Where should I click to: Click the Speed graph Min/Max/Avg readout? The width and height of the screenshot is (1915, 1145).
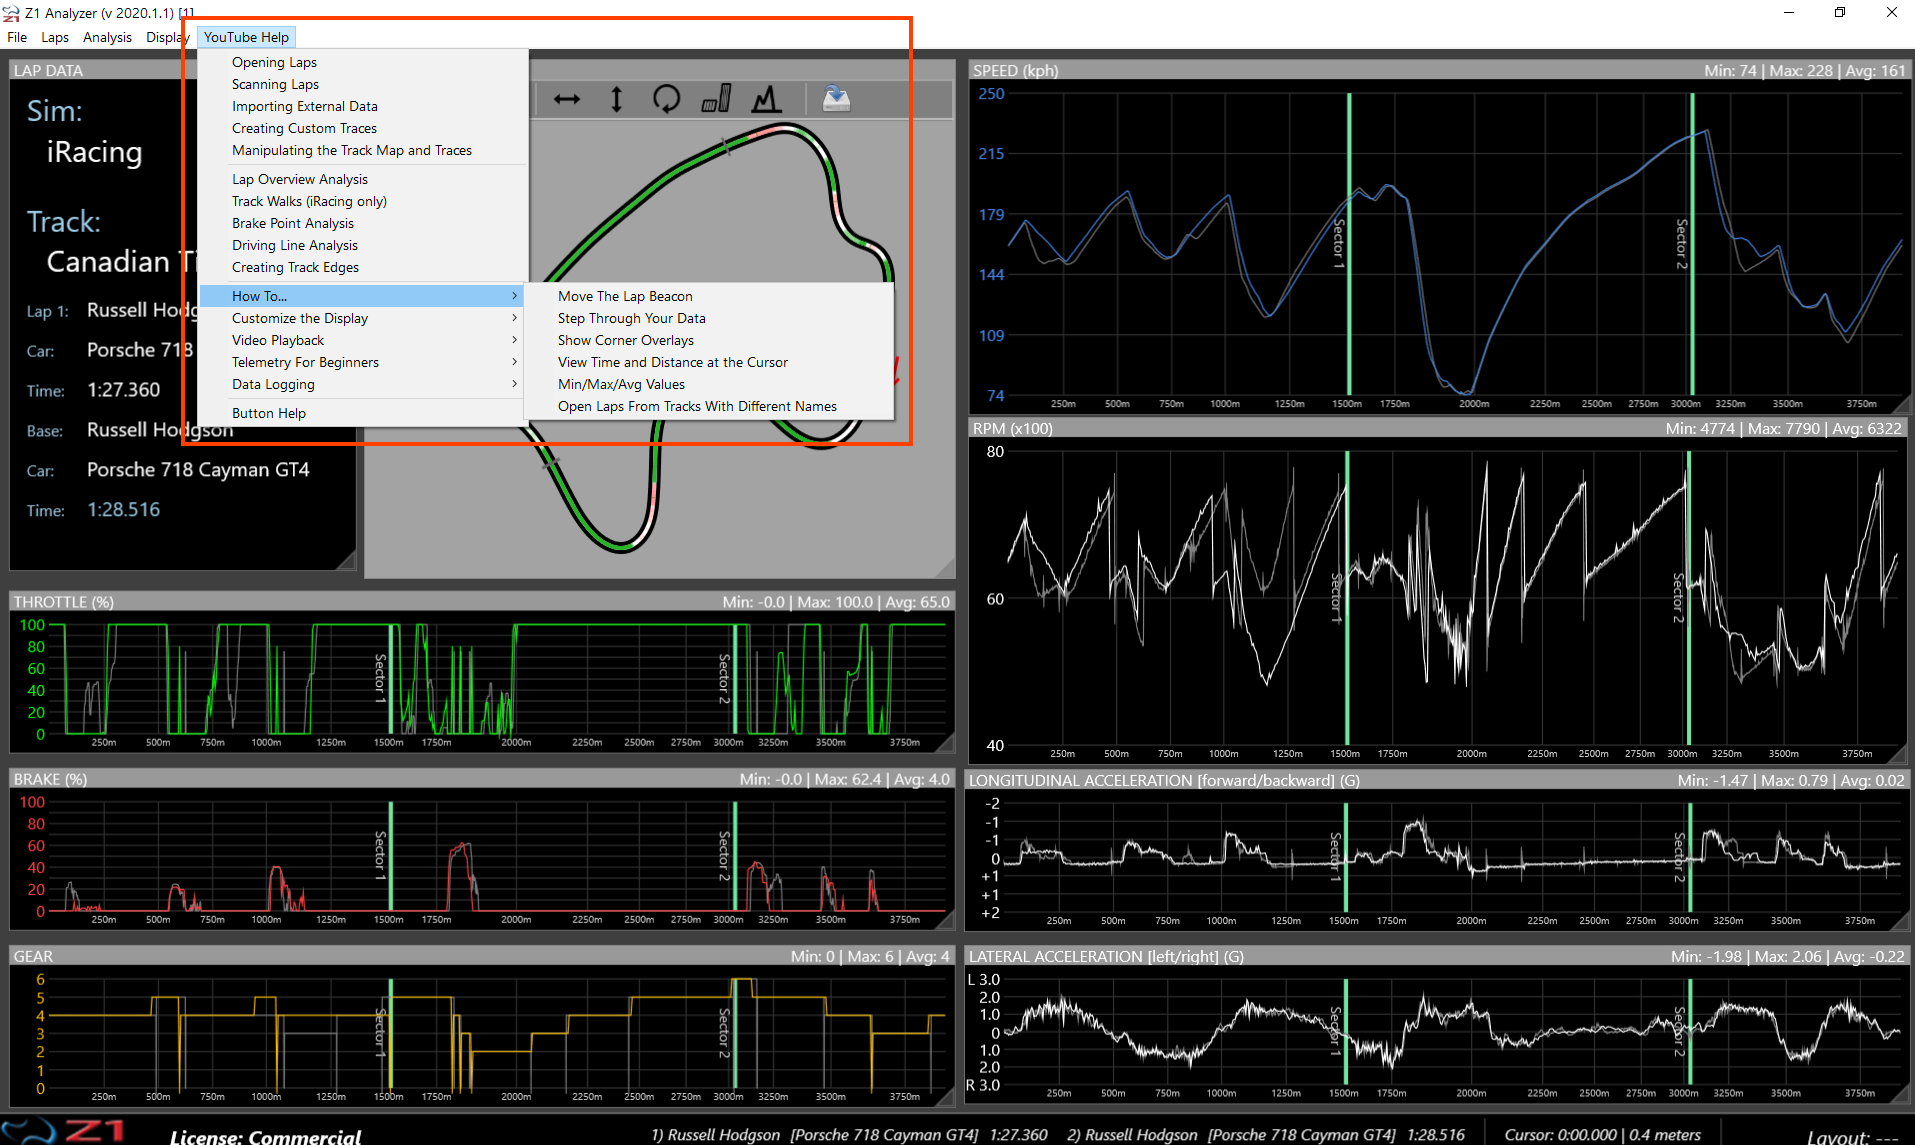tap(1805, 71)
